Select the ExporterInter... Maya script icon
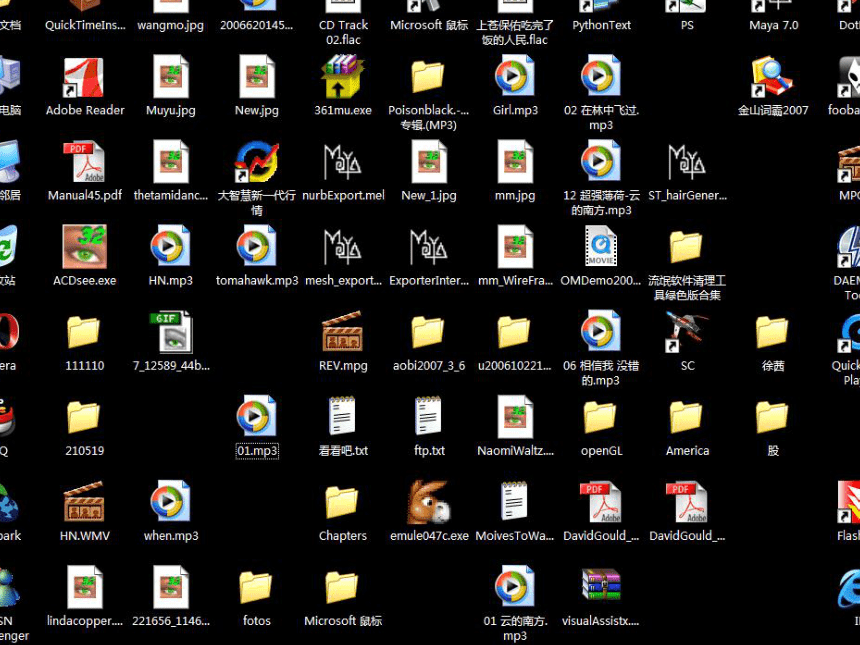The width and height of the screenshot is (860, 645). (x=428, y=247)
